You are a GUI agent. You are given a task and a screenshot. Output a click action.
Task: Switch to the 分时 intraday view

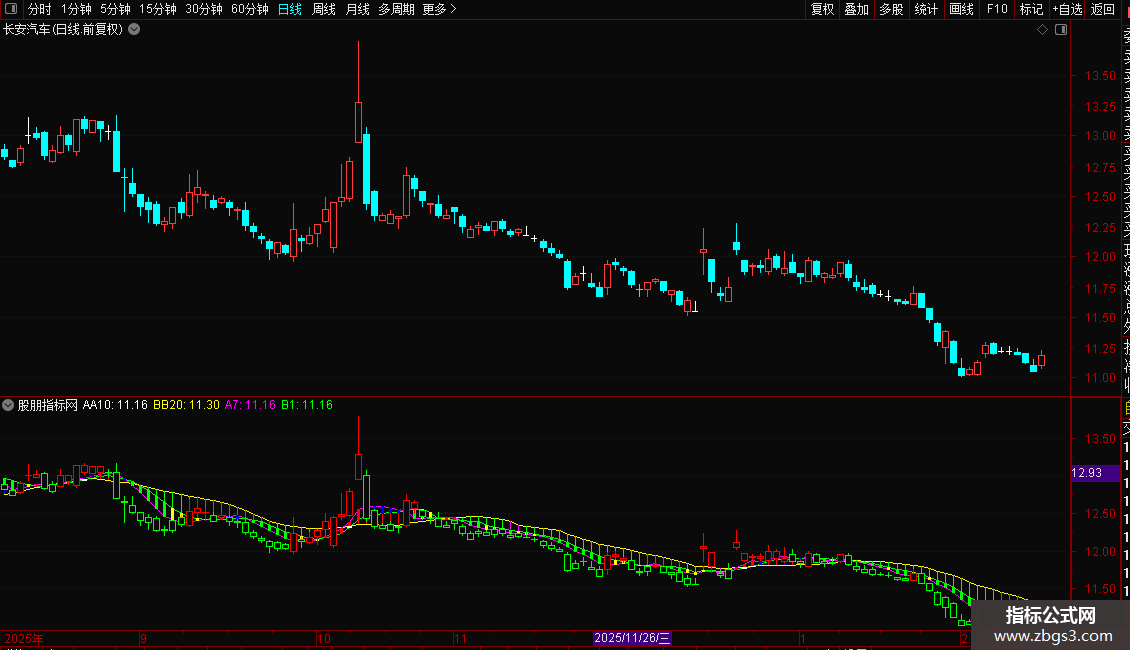pos(40,9)
